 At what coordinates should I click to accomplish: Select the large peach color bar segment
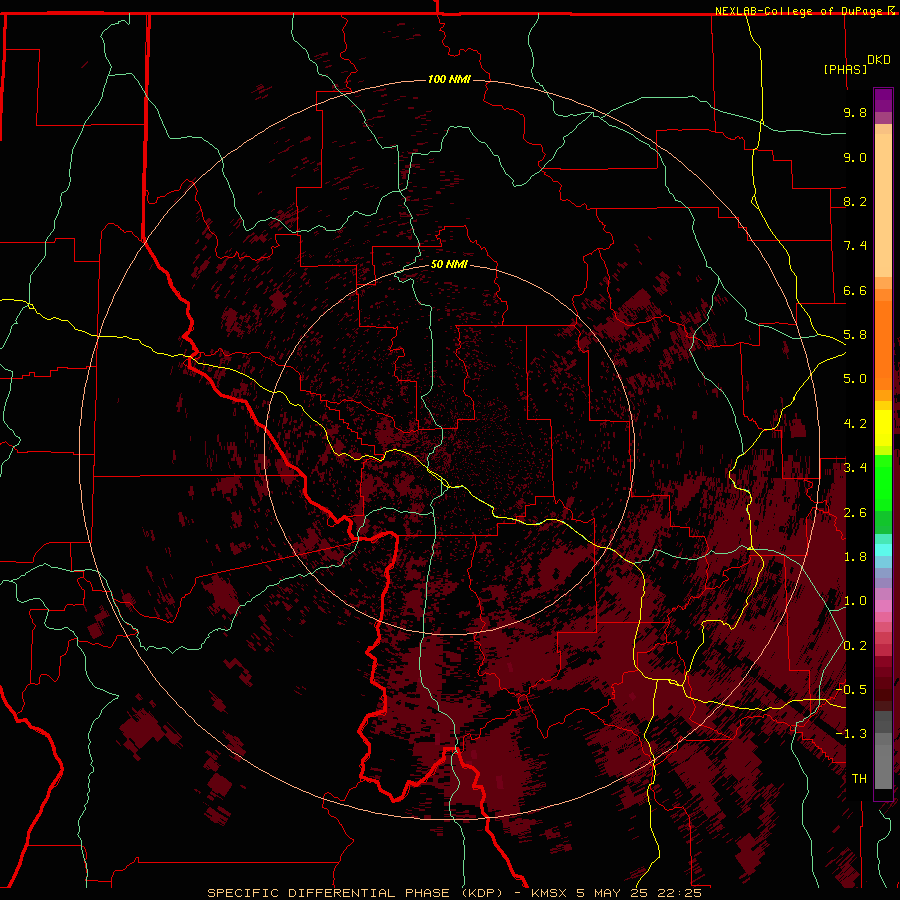click(883, 205)
